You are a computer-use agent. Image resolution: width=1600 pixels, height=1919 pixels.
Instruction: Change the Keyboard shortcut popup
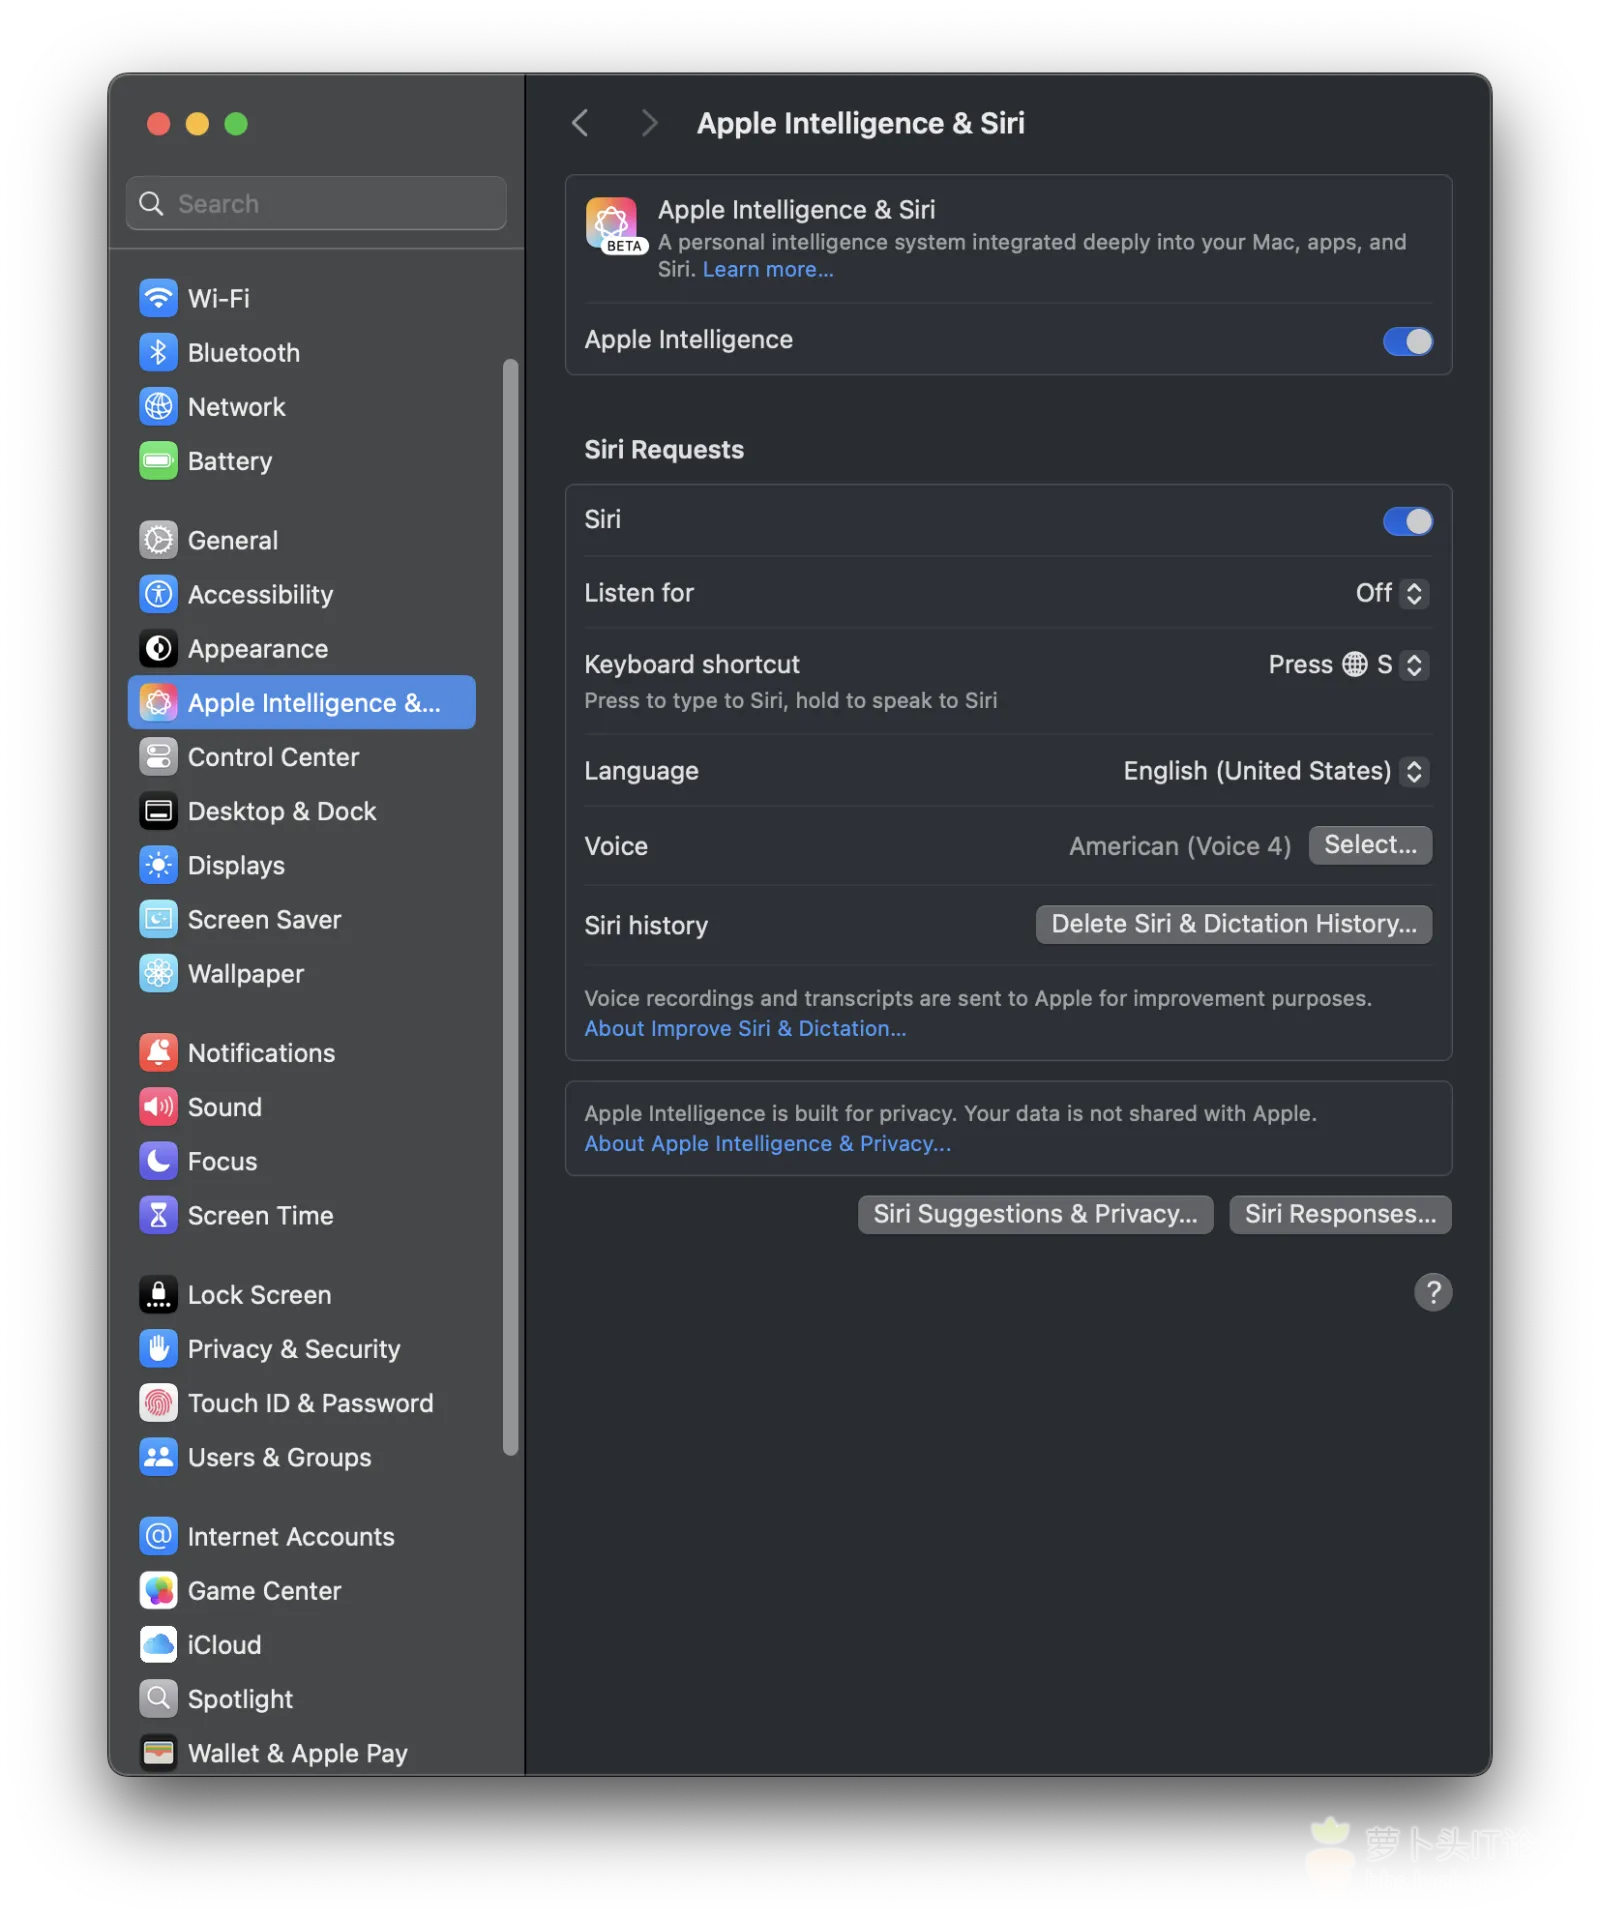pyautogui.click(x=1348, y=665)
